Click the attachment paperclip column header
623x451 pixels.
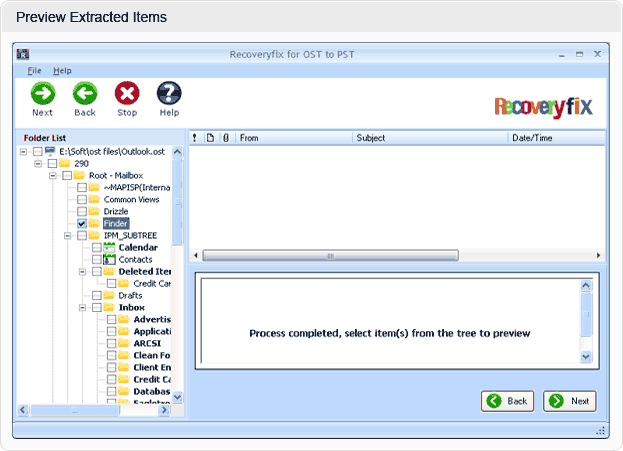point(226,138)
